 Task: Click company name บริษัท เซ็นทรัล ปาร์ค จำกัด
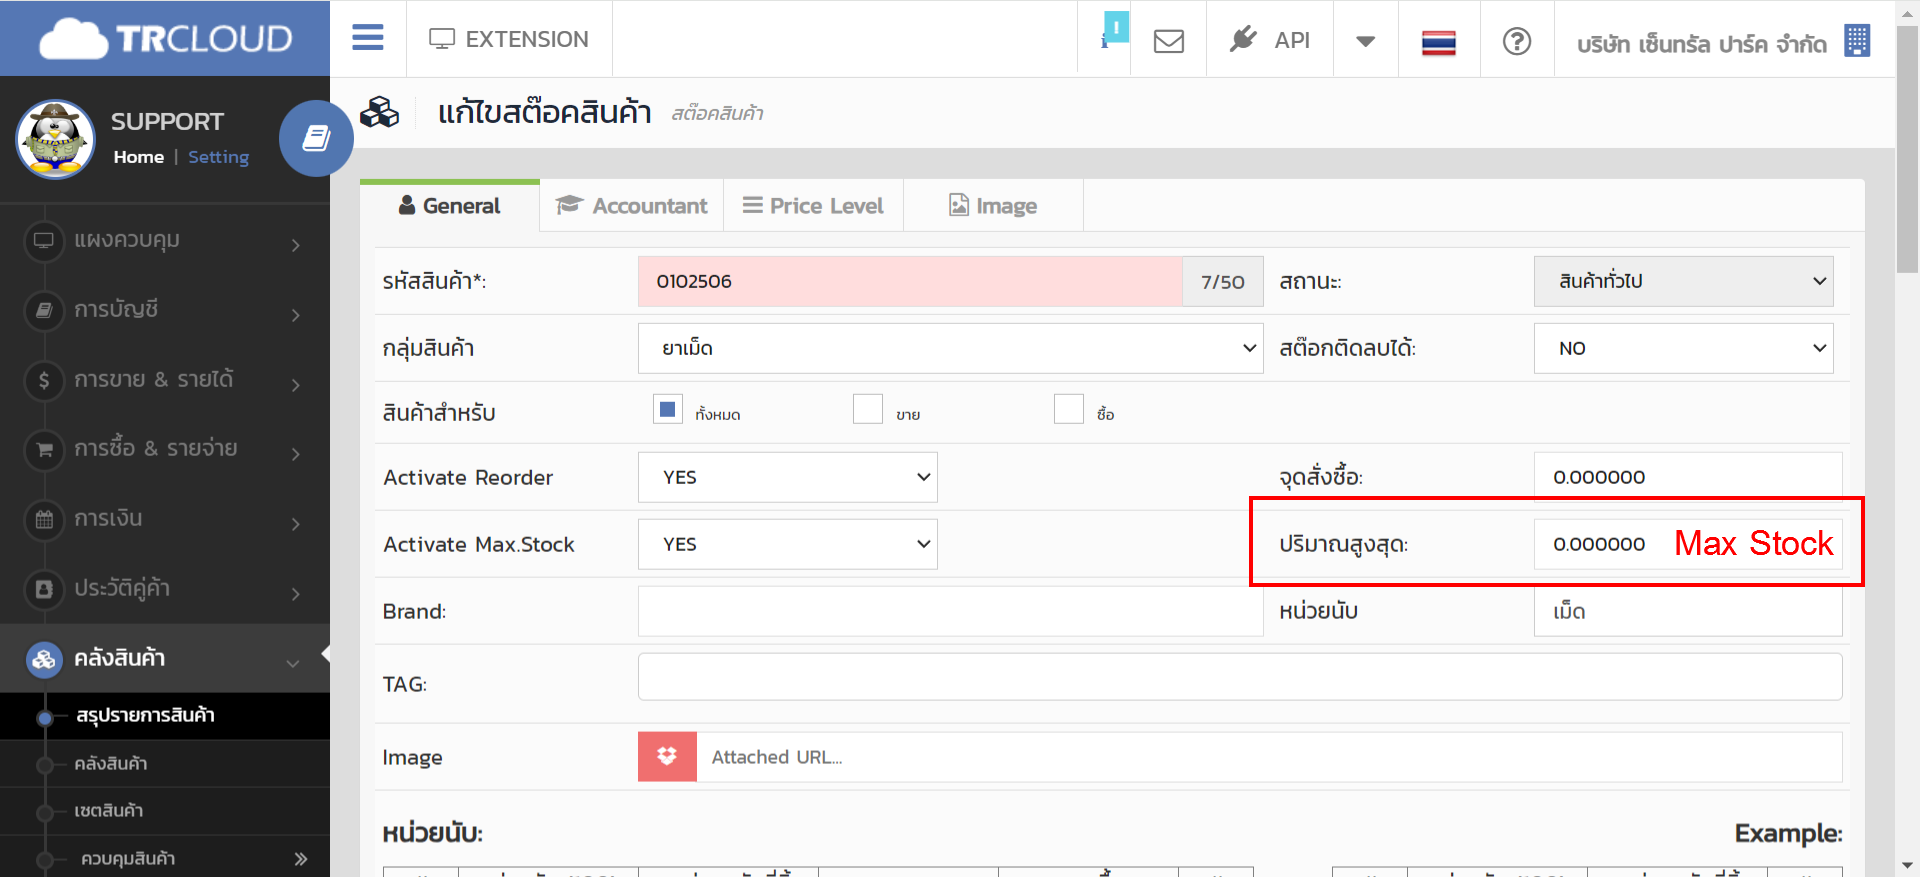(x=1701, y=44)
